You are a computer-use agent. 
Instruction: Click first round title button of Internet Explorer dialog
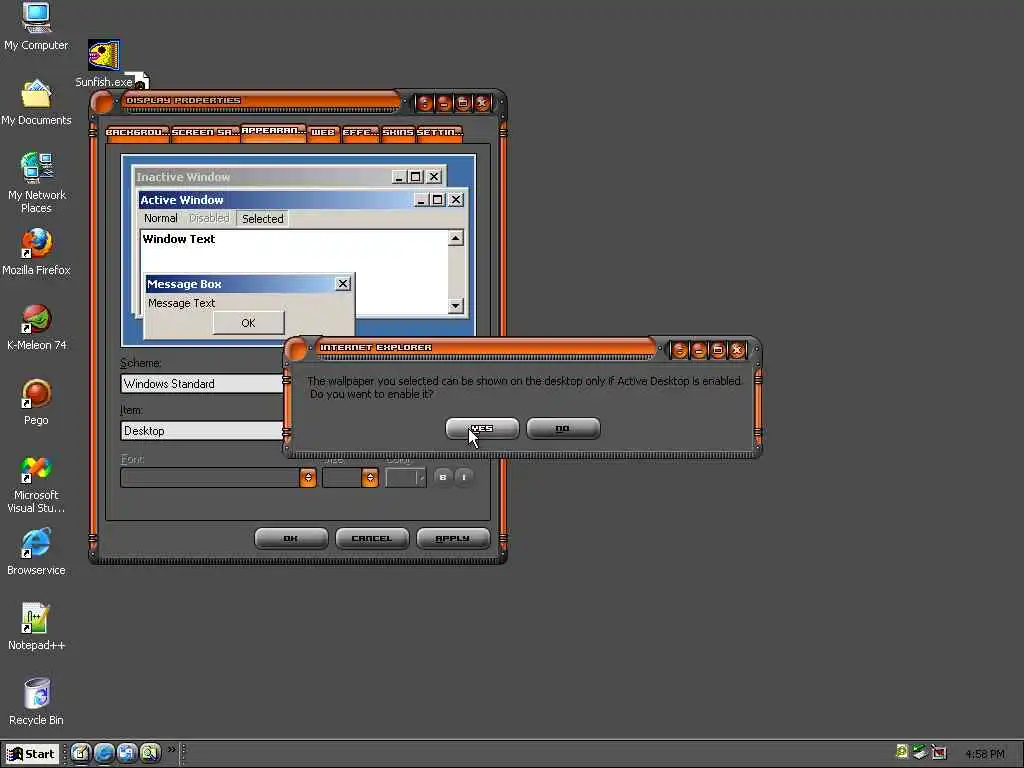click(x=679, y=351)
